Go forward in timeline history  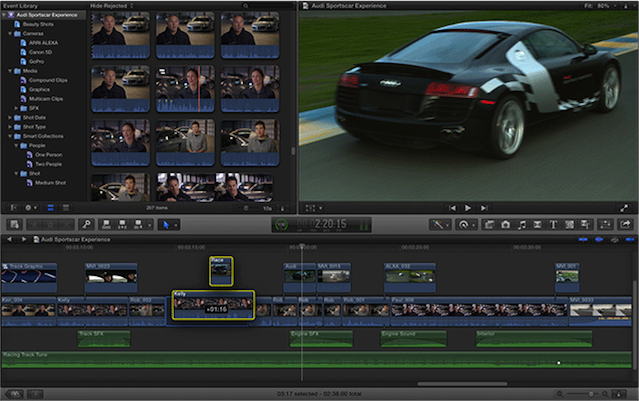click(x=24, y=239)
